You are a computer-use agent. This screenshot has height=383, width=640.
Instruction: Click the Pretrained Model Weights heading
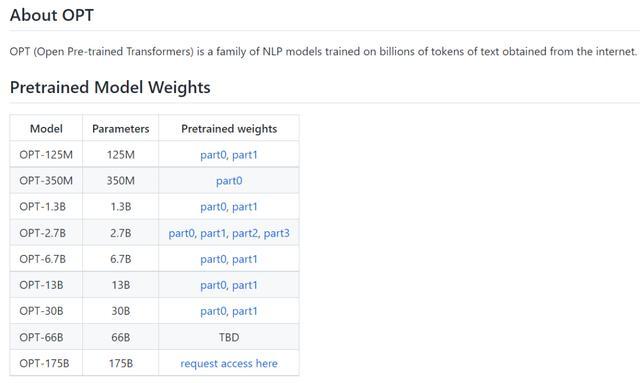click(x=110, y=87)
